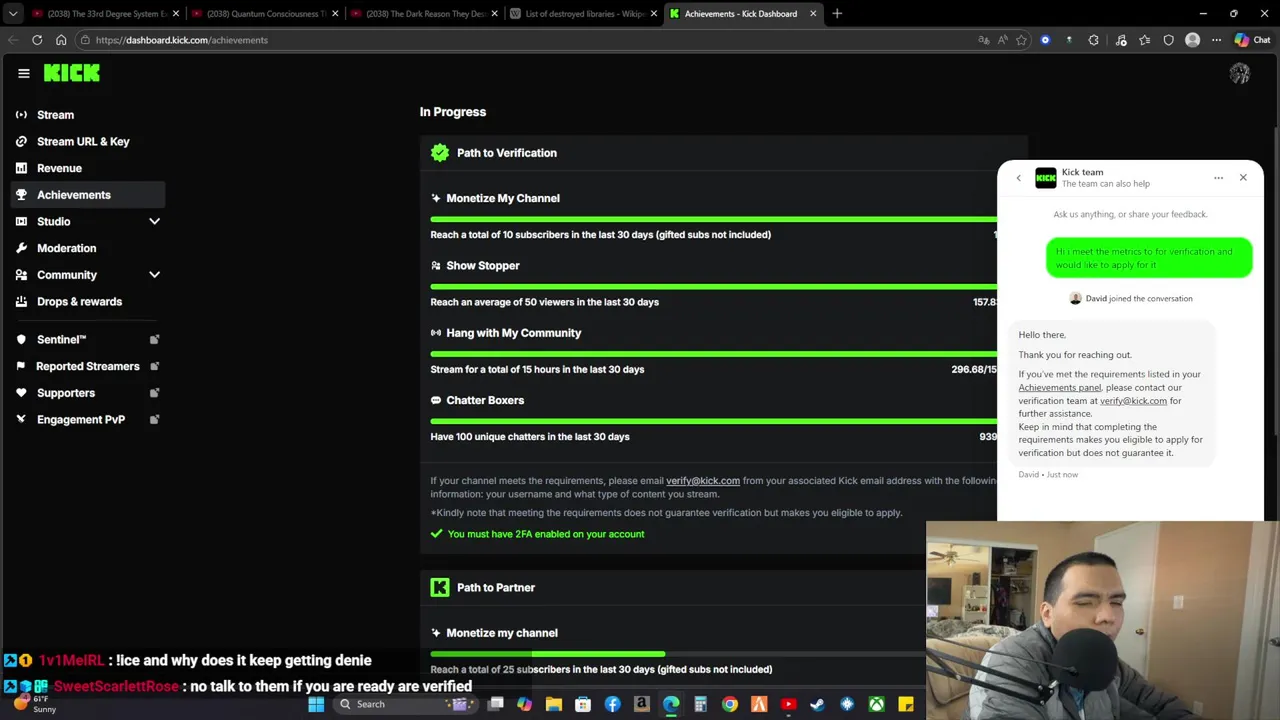Open the Favorites list icon
1280x720 pixels.
pyautogui.click(x=1144, y=40)
